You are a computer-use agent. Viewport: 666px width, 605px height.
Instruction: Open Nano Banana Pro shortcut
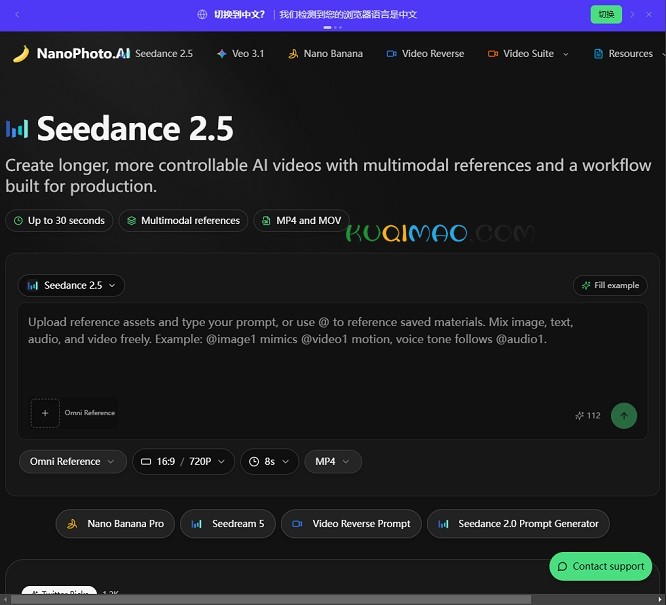tap(115, 523)
